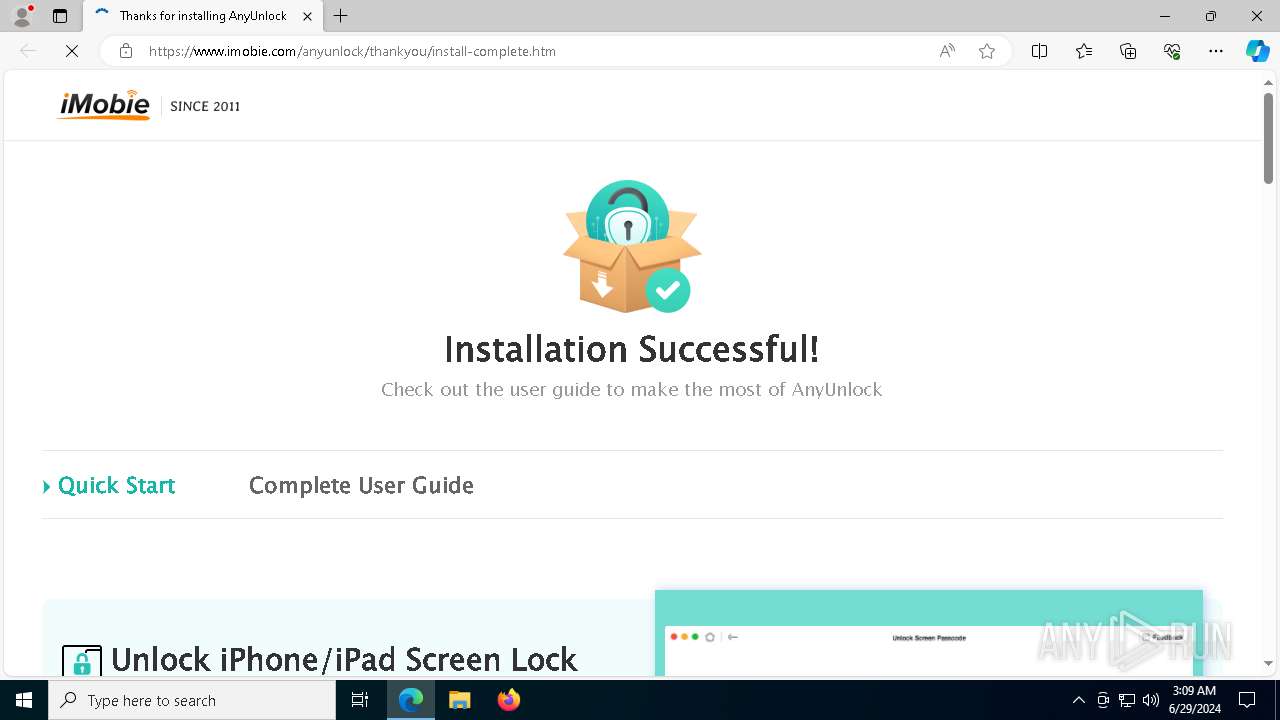Click Unlock iPhone/iPad Screen Lock heading
This screenshot has width=1280, height=720.
[x=344, y=660]
